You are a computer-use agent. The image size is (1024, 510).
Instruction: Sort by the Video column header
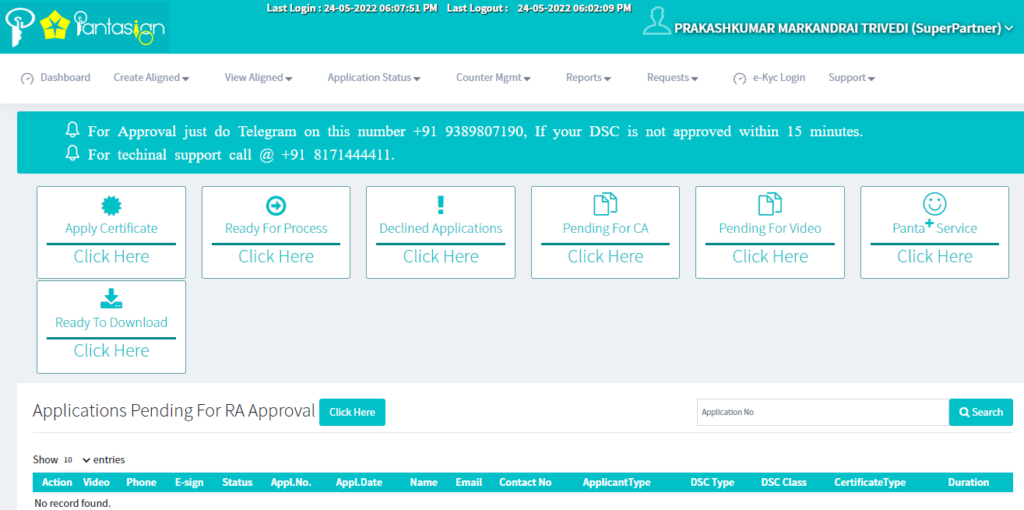coord(96,483)
